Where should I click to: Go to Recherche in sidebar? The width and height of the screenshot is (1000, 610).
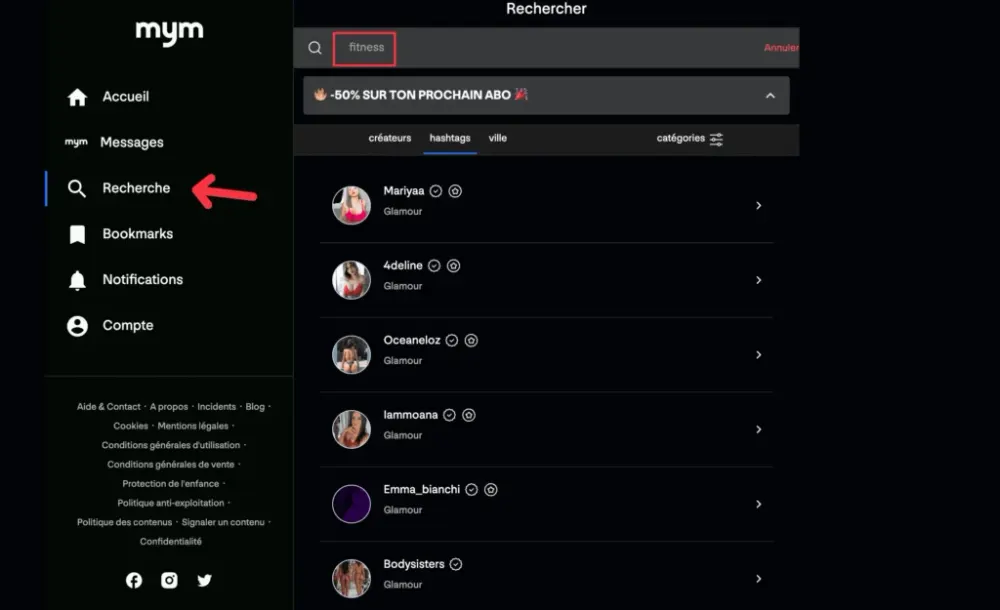pos(136,188)
